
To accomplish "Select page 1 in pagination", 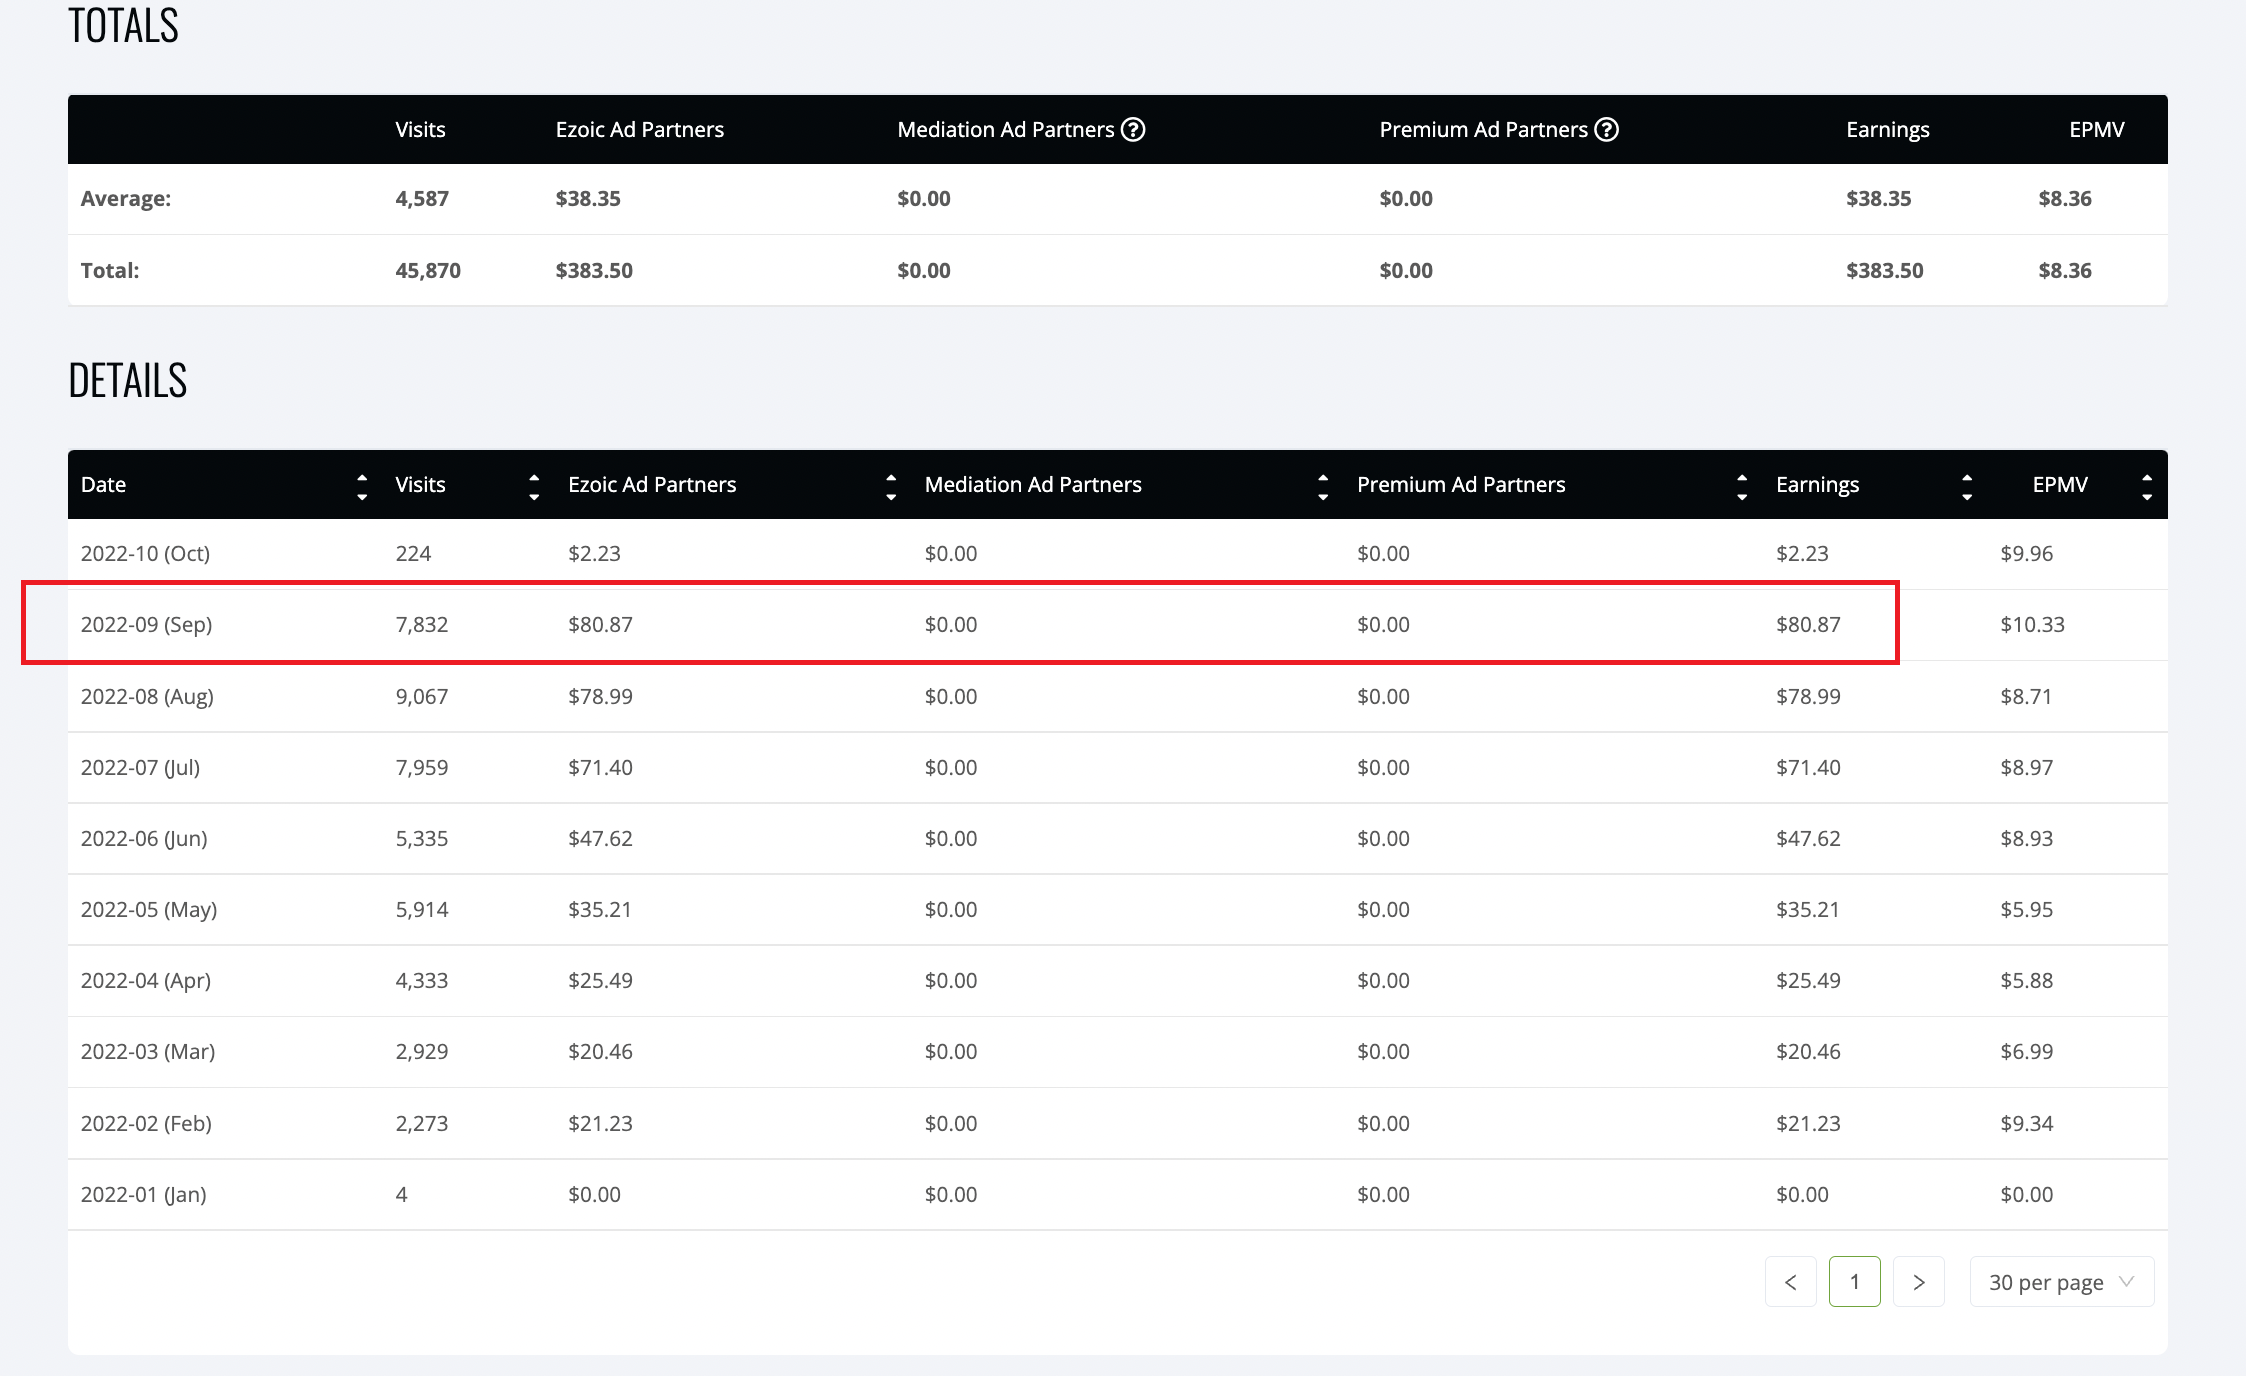I will click(1855, 1282).
